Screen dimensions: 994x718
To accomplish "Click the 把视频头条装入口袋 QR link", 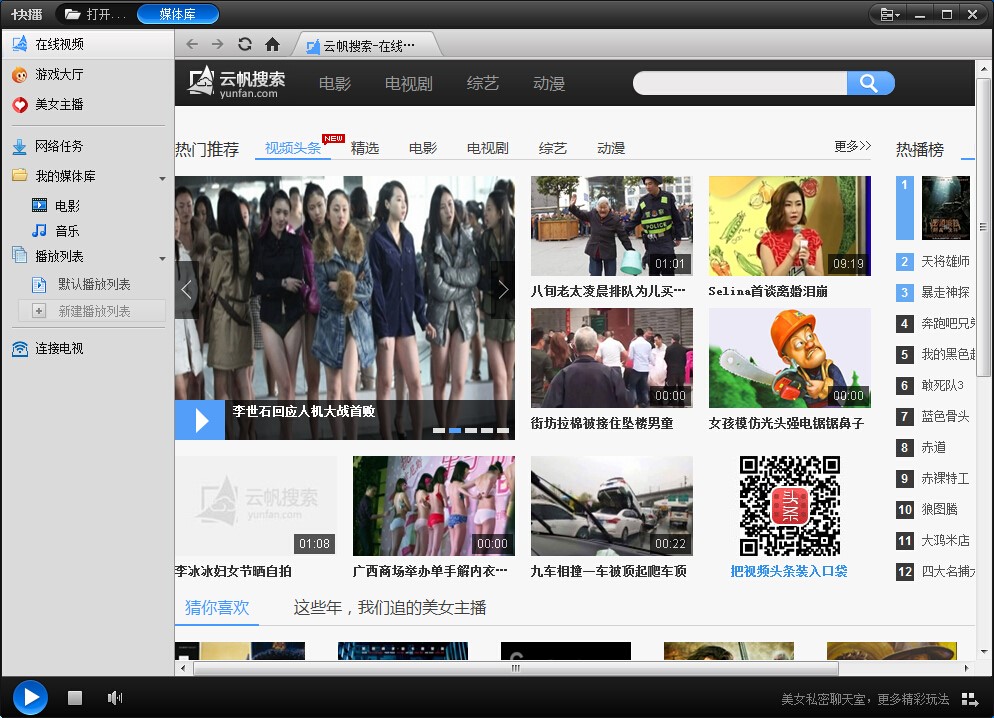I will 789,570.
